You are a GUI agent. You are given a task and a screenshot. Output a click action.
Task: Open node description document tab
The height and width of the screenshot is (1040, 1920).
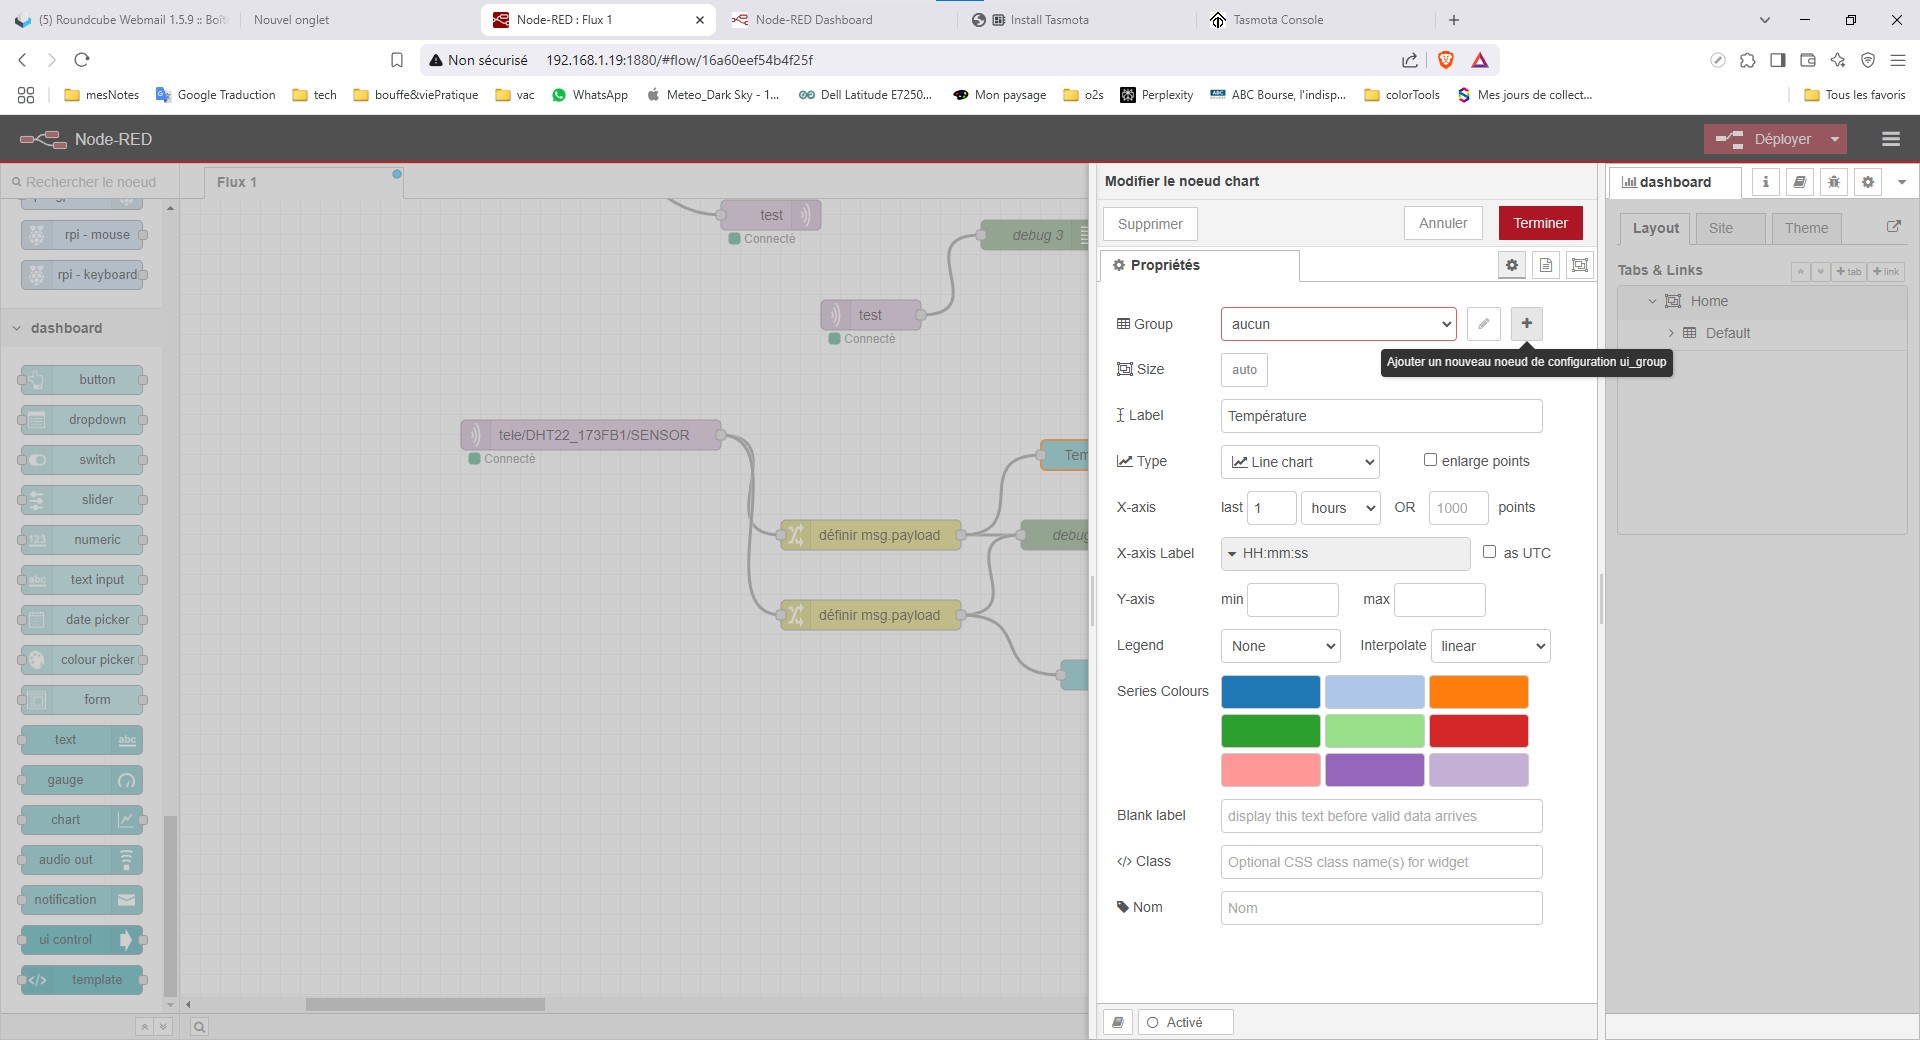[x=1546, y=265]
